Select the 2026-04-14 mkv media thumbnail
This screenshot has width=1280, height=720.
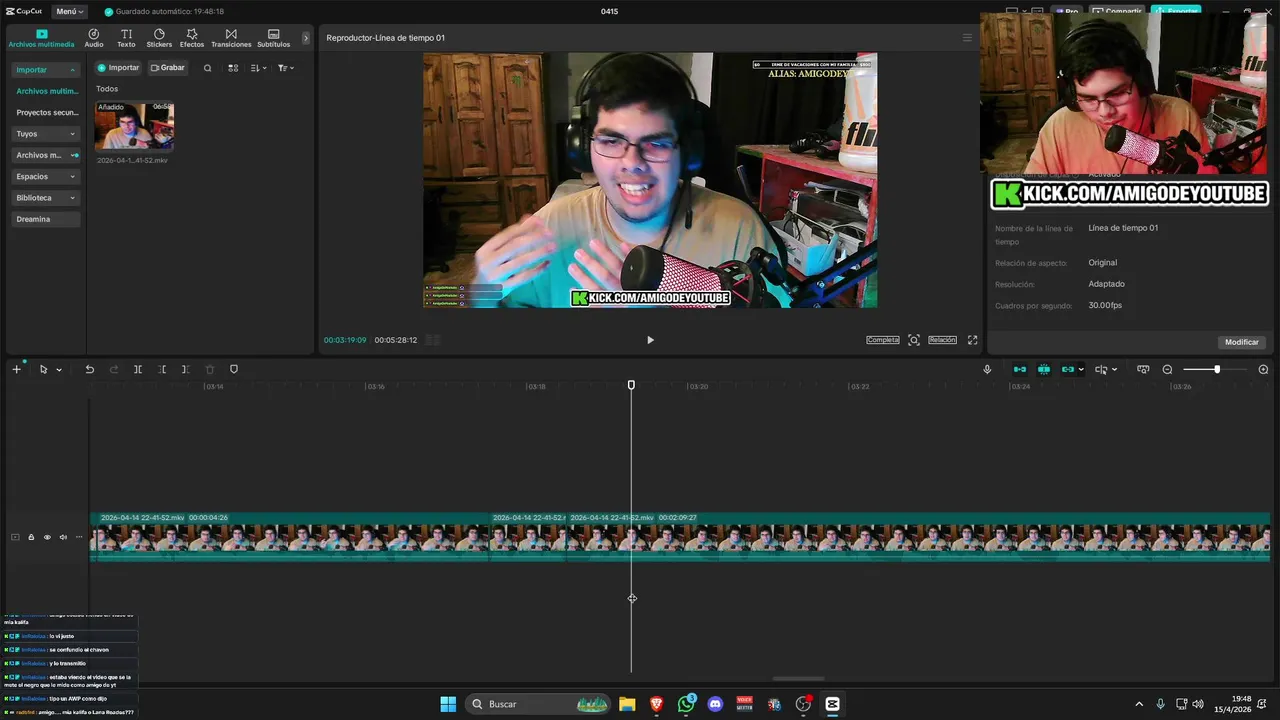[134, 126]
